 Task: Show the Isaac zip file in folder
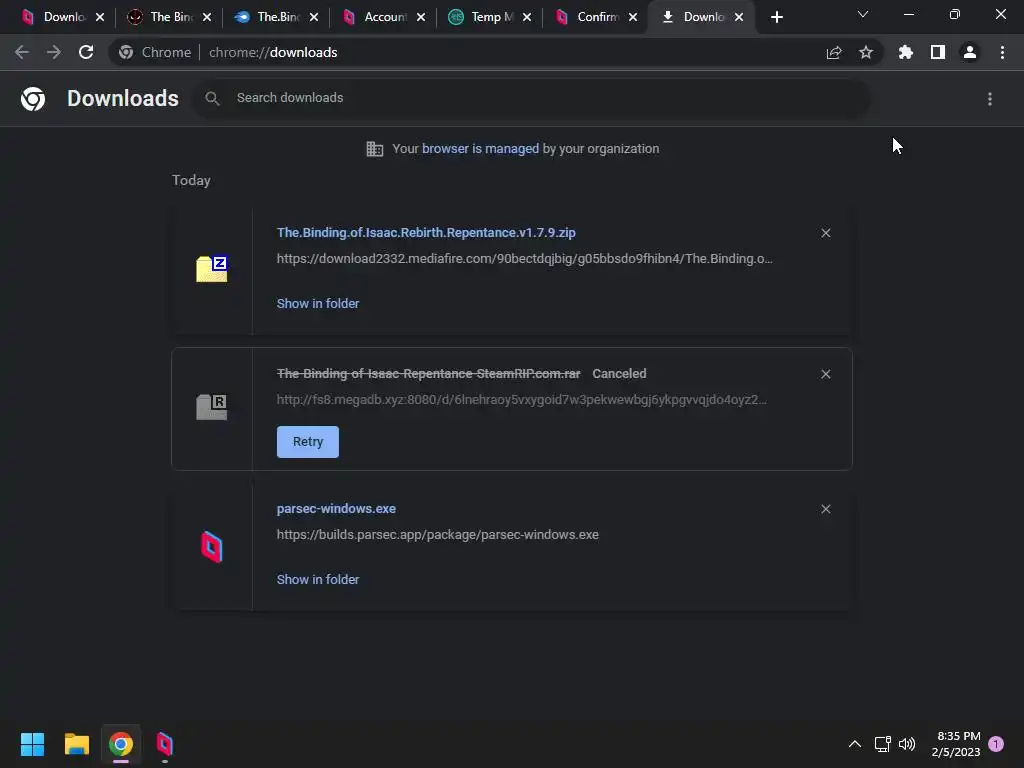coord(318,304)
